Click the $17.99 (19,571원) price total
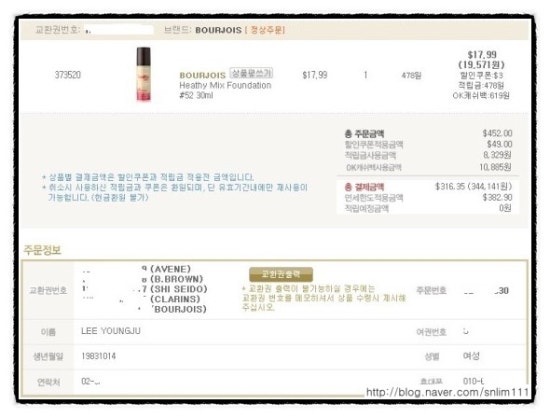This screenshot has height=418, width=550. pyautogui.click(x=482, y=60)
